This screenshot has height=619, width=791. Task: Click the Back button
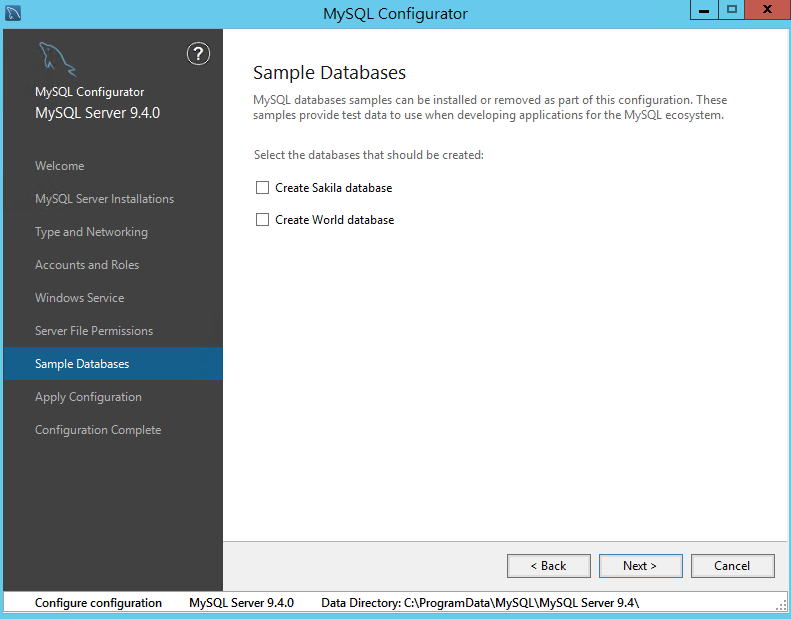(x=549, y=566)
